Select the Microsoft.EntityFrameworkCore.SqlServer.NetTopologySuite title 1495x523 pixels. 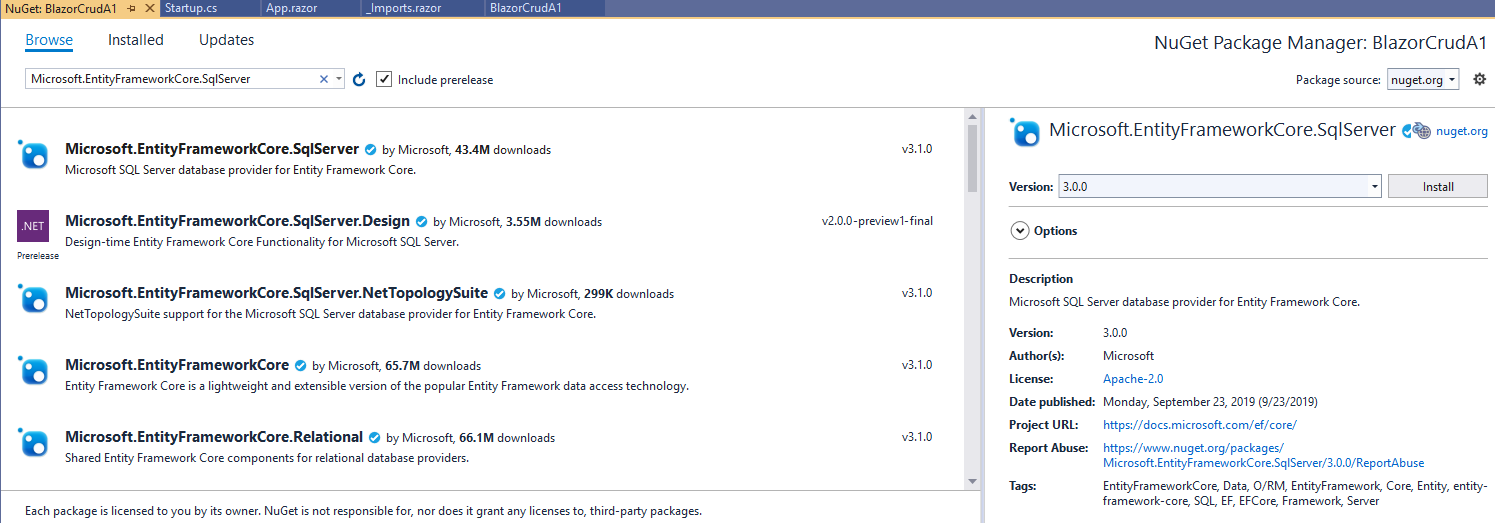(x=277, y=293)
